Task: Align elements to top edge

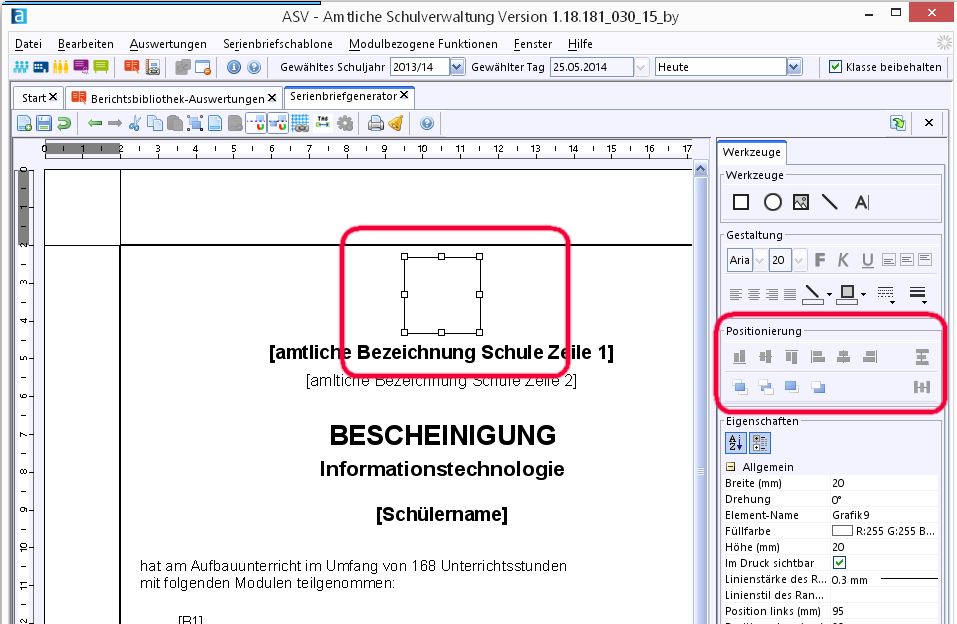Action: 792,357
